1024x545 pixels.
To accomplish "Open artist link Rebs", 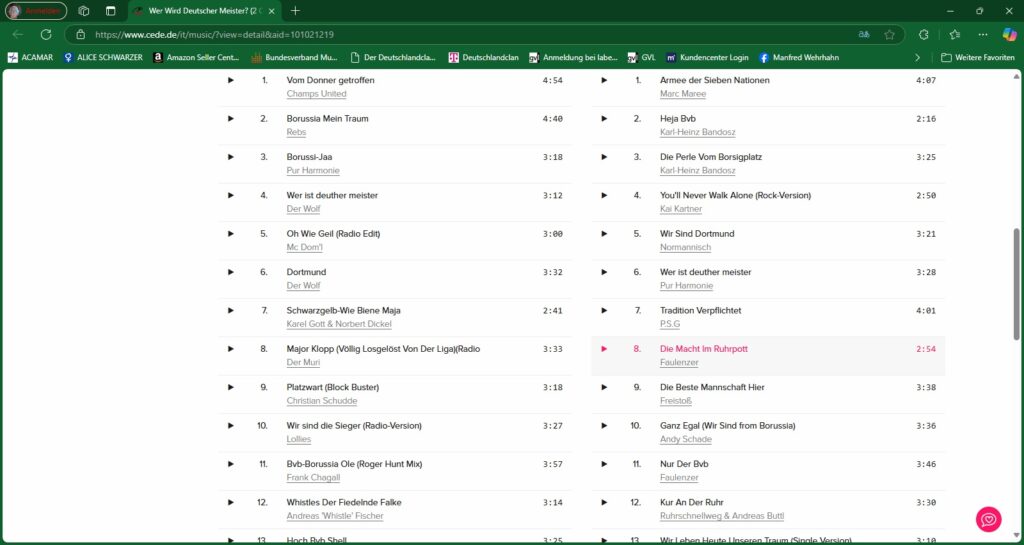I will click(296, 132).
